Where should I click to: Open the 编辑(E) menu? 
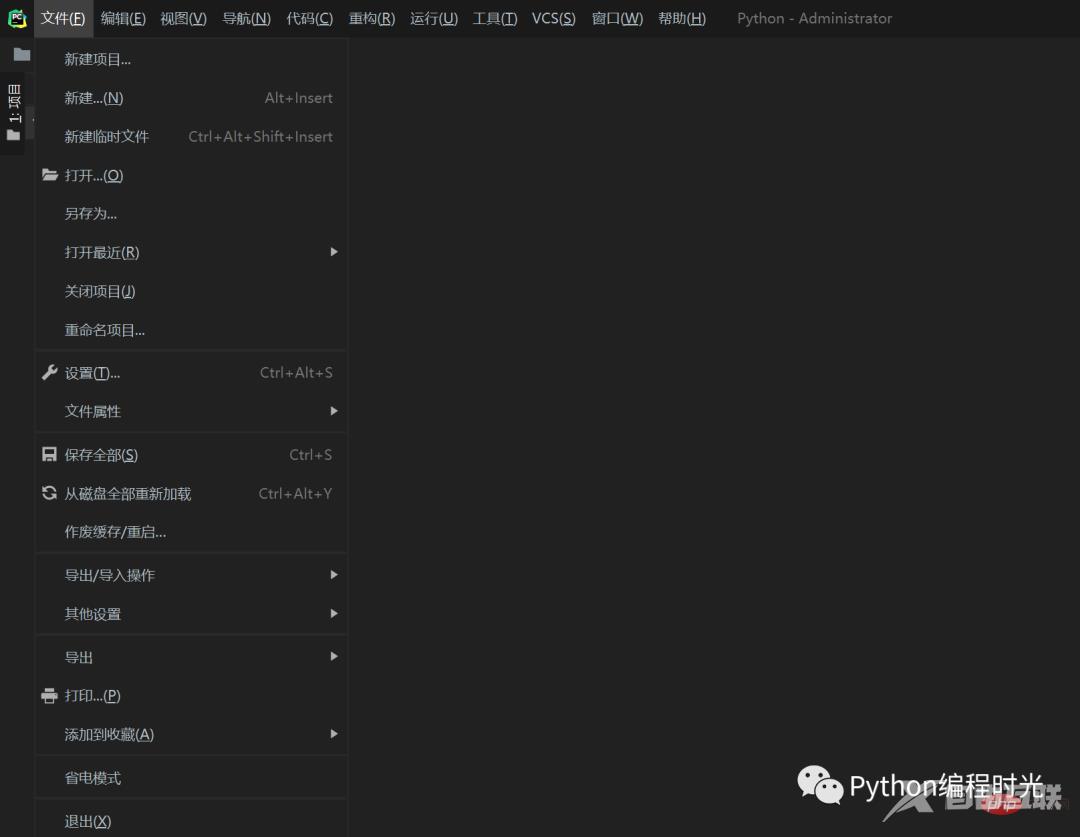click(122, 18)
